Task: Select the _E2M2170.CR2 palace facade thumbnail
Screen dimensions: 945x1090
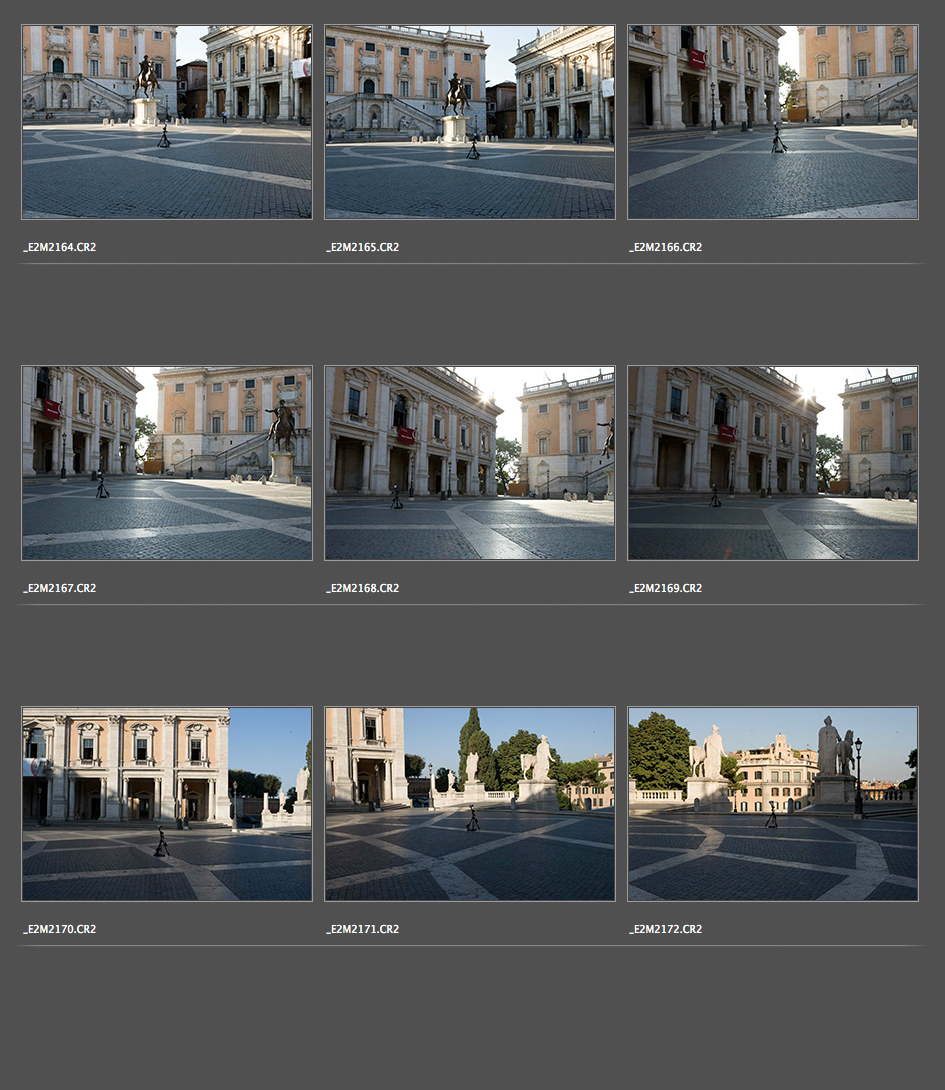Action: (x=167, y=804)
